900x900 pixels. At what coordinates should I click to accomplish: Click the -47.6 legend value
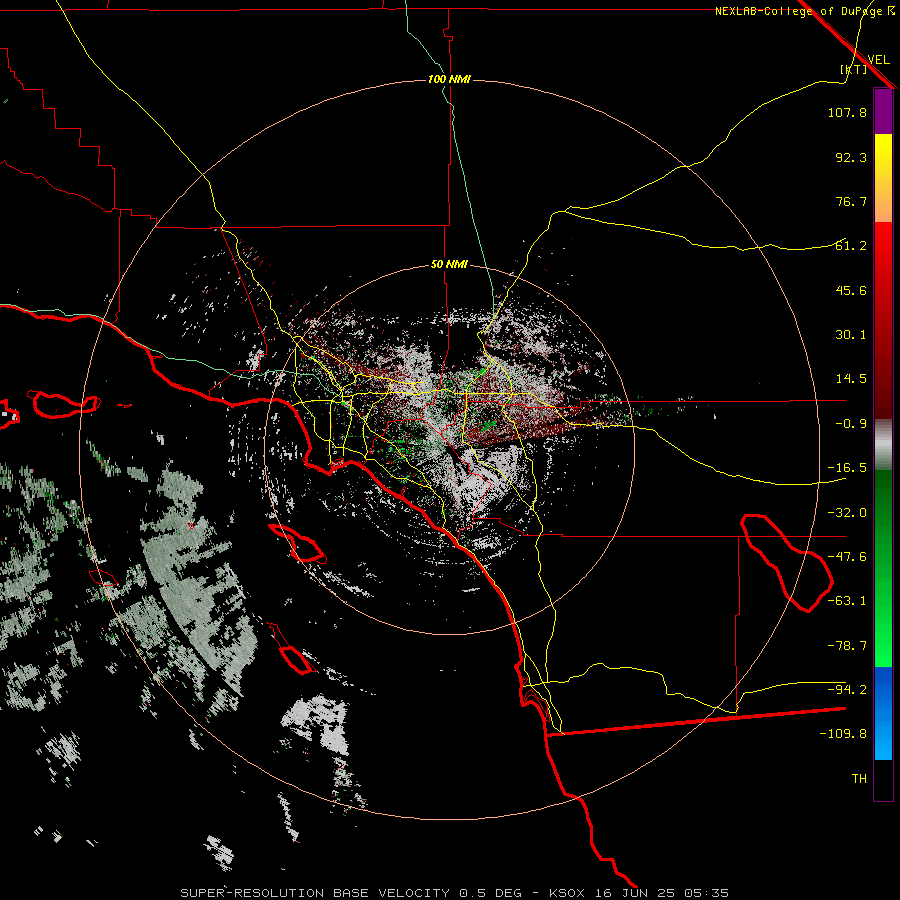847,557
